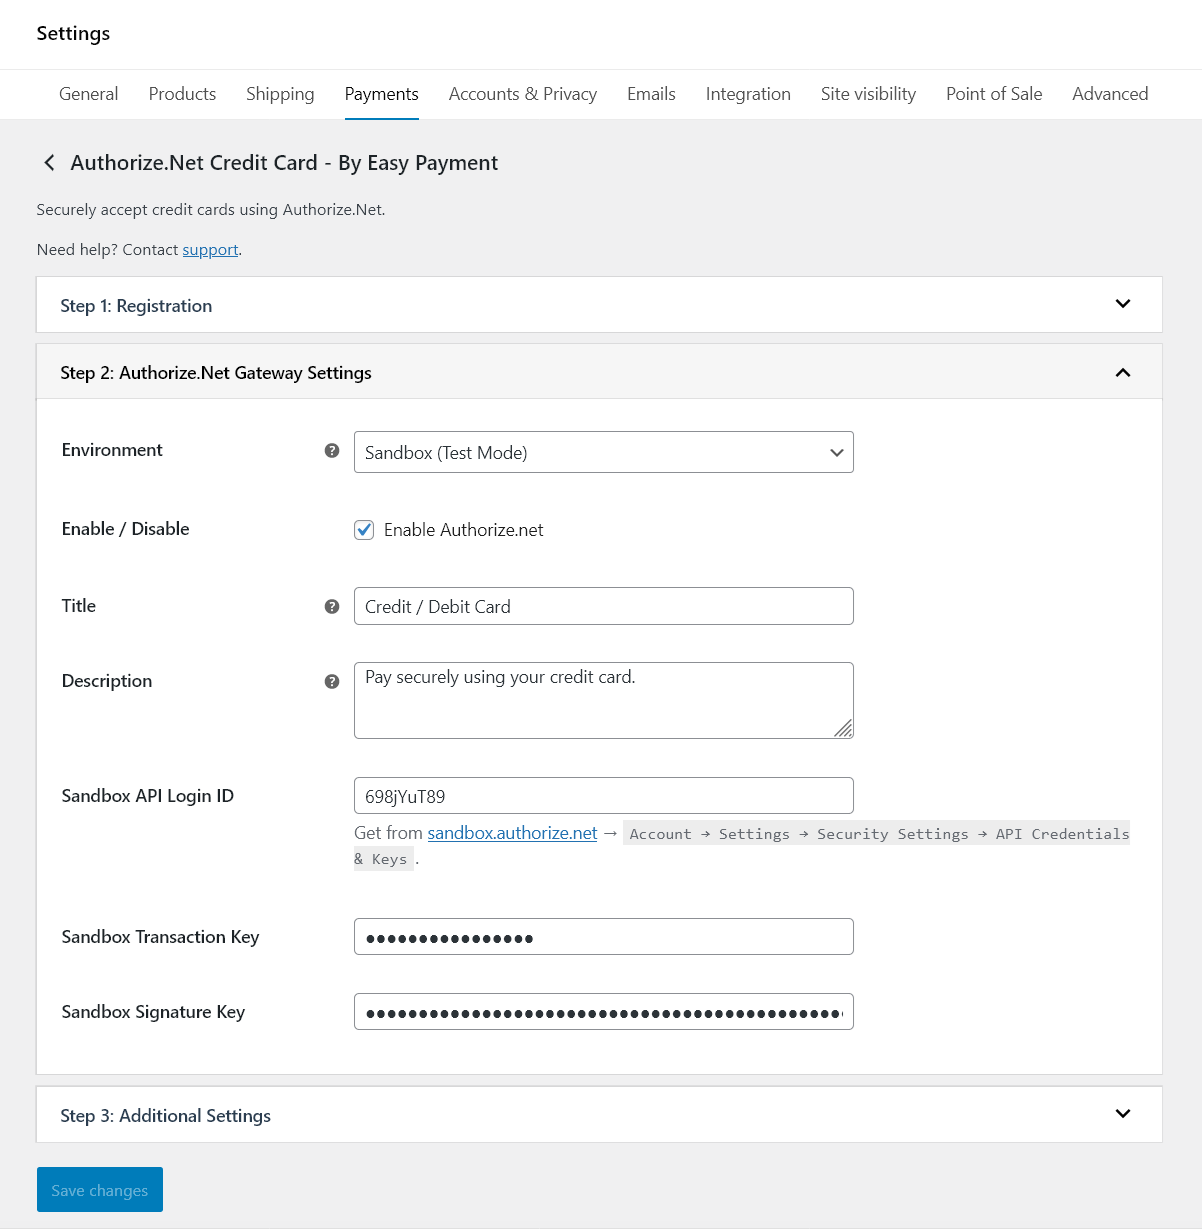Screen dimensions: 1202x1229
Task: Switch to the General tab
Action: 88,94
